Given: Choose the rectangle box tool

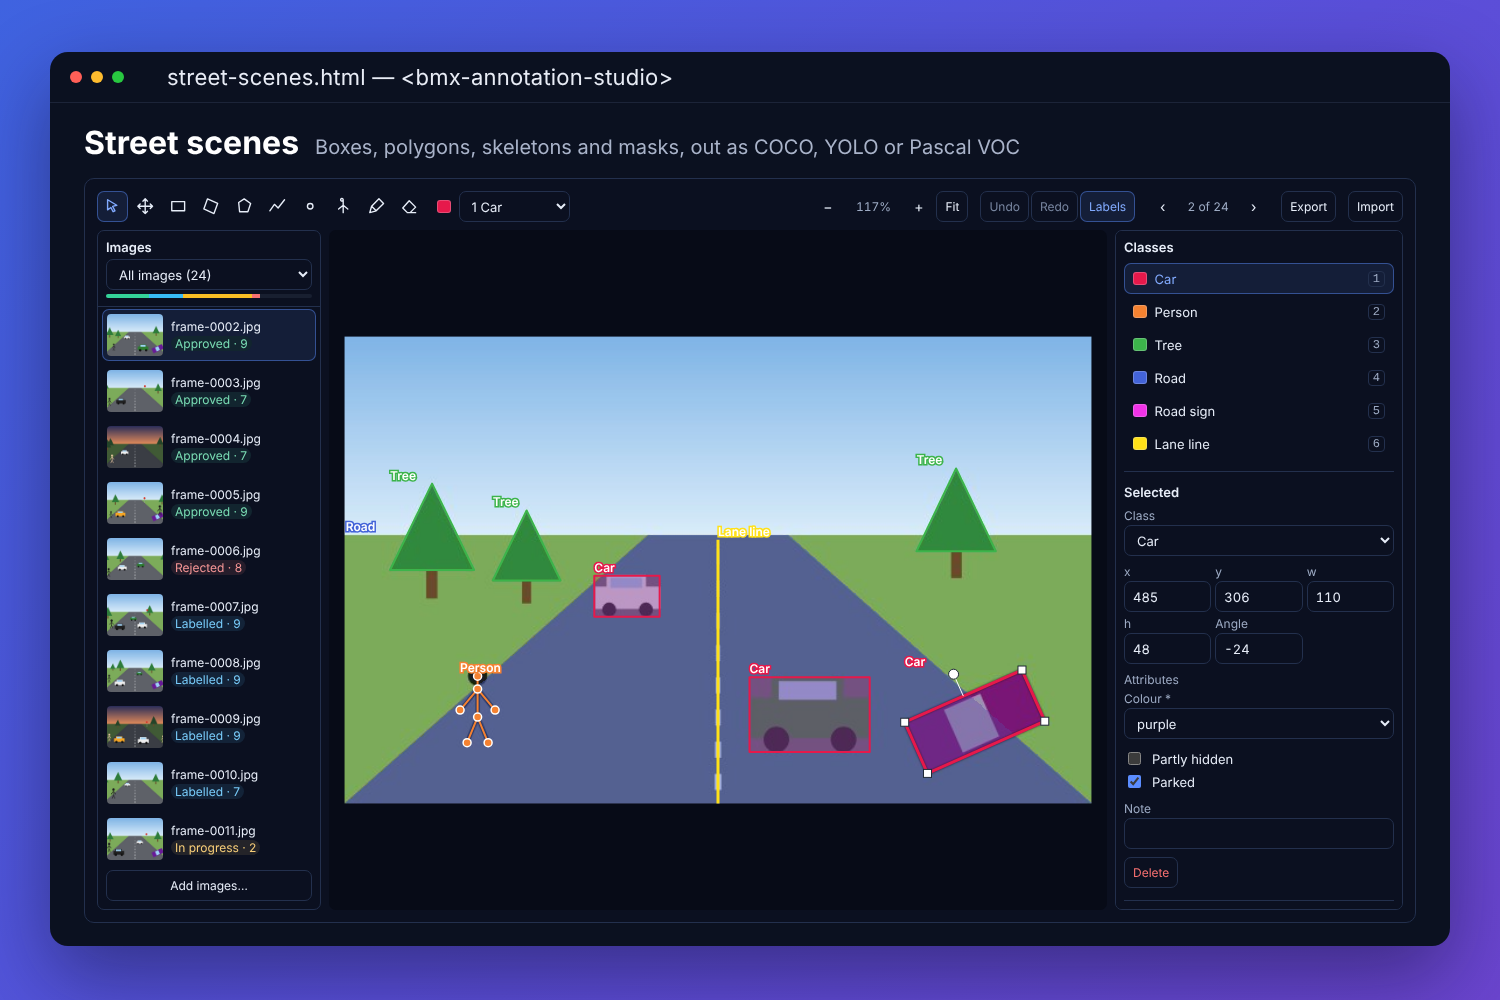Looking at the screenshot, I should point(178,206).
